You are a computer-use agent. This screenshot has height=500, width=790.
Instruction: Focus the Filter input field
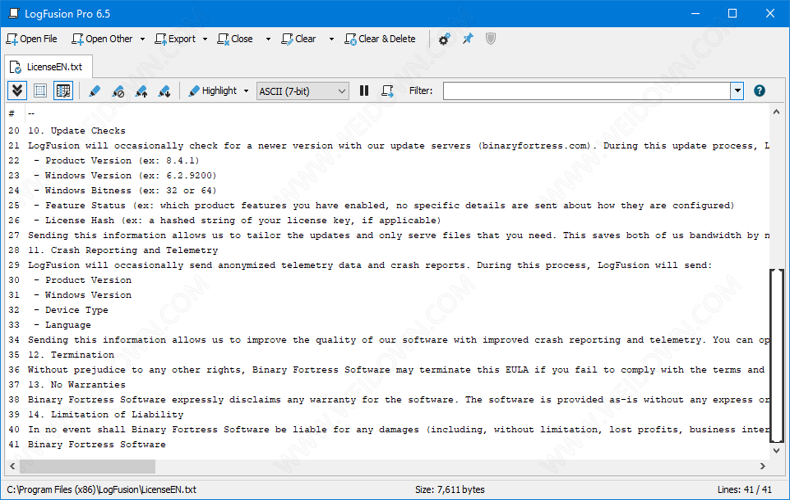(586, 91)
